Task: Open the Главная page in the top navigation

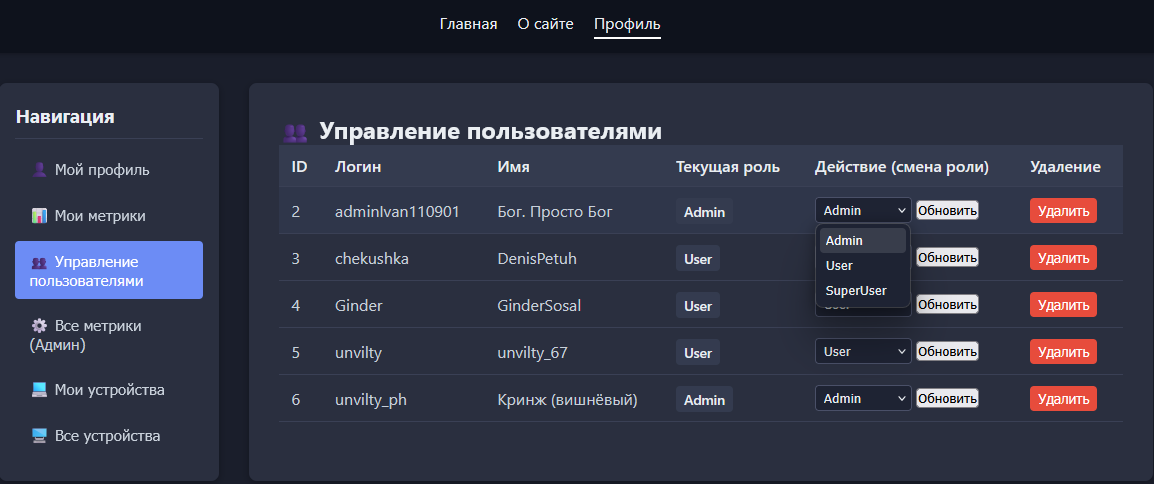Action: tap(468, 24)
